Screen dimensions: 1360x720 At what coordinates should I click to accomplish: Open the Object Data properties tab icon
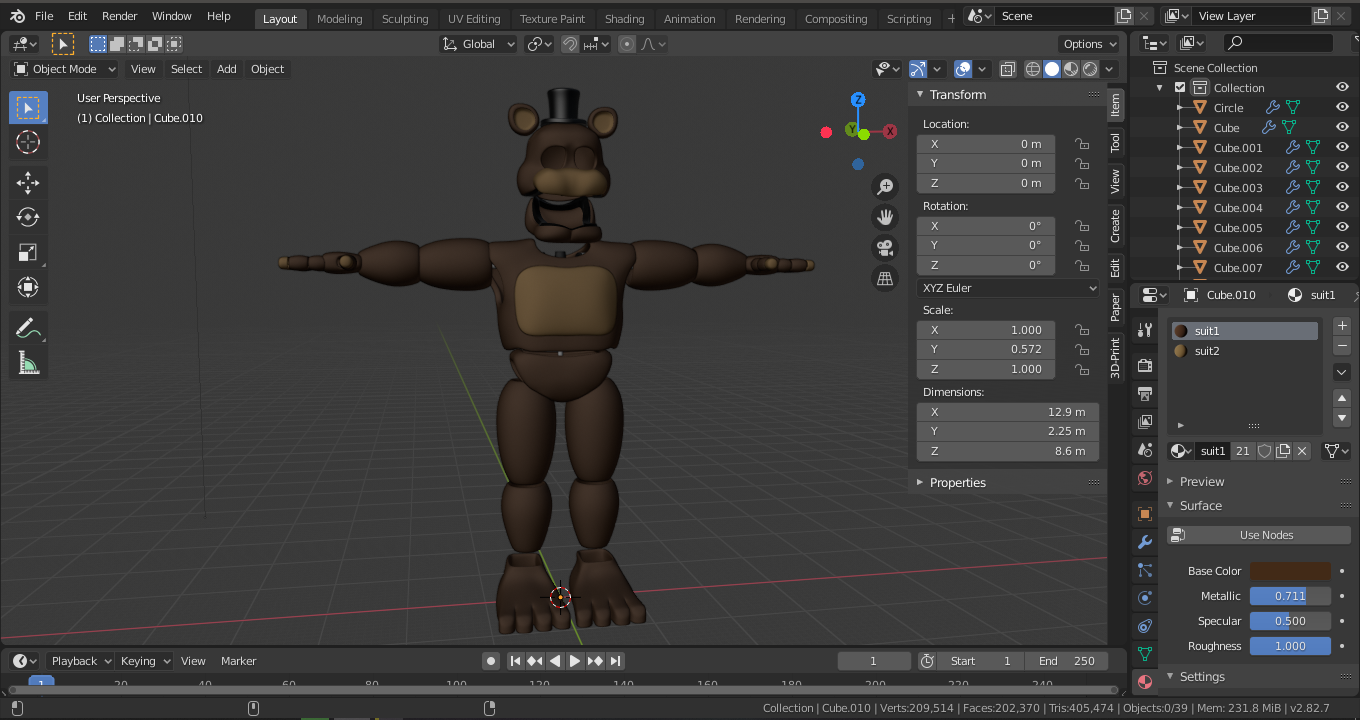pyautogui.click(x=1145, y=654)
